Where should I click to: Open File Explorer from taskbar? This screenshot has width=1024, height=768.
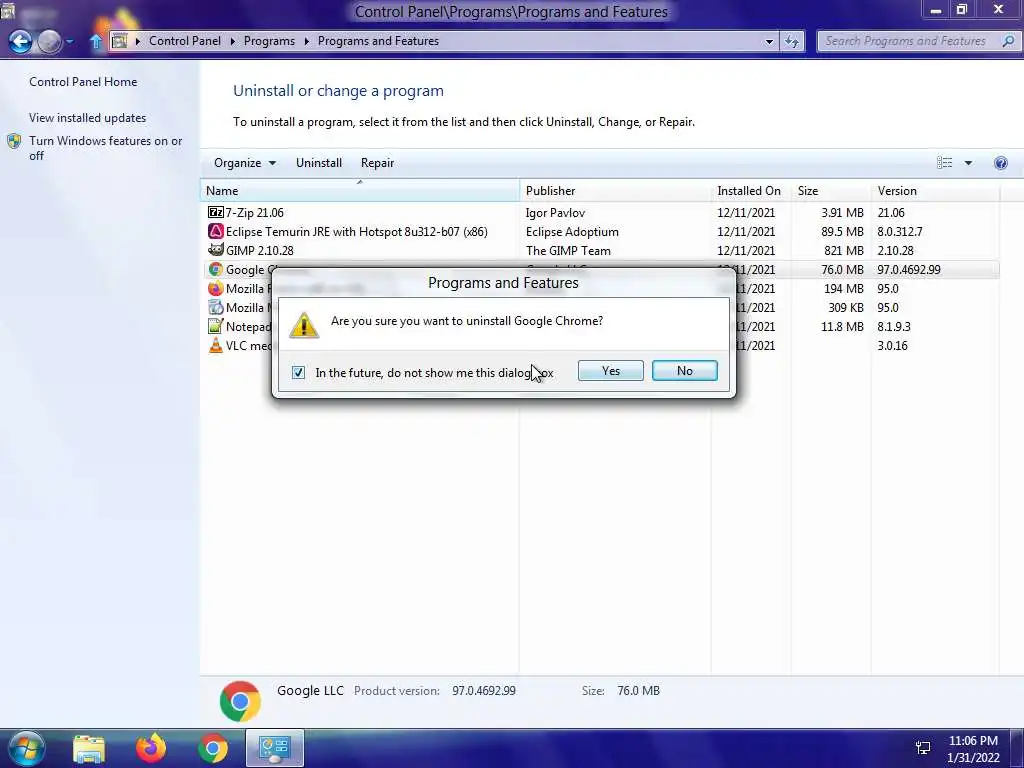[x=89, y=748]
